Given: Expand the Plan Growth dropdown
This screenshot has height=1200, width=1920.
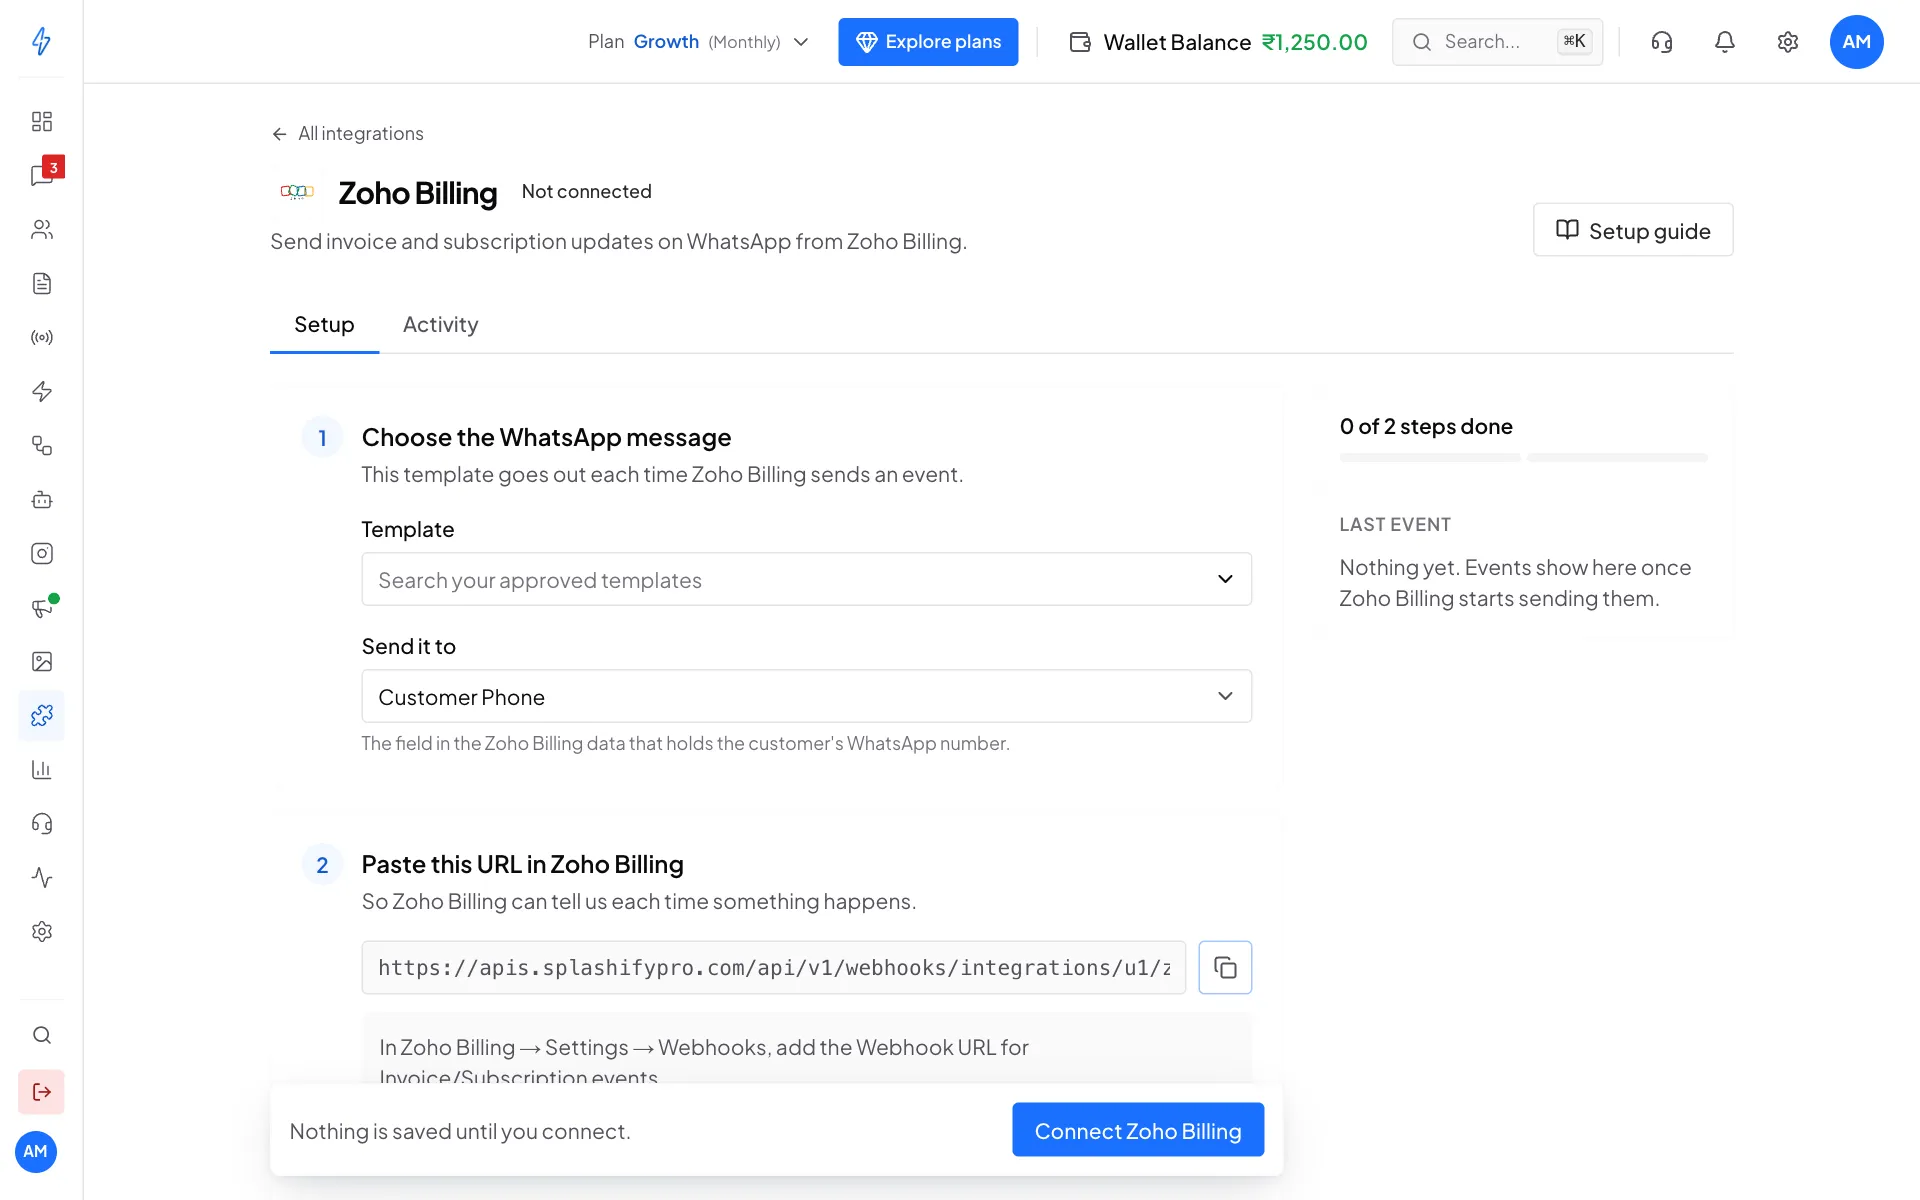Looking at the screenshot, I should coord(698,42).
